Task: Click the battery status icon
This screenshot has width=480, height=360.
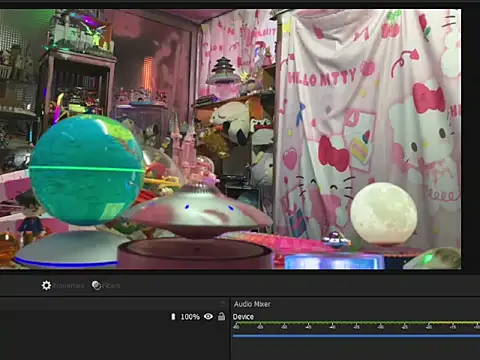Action: click(173, 316)
